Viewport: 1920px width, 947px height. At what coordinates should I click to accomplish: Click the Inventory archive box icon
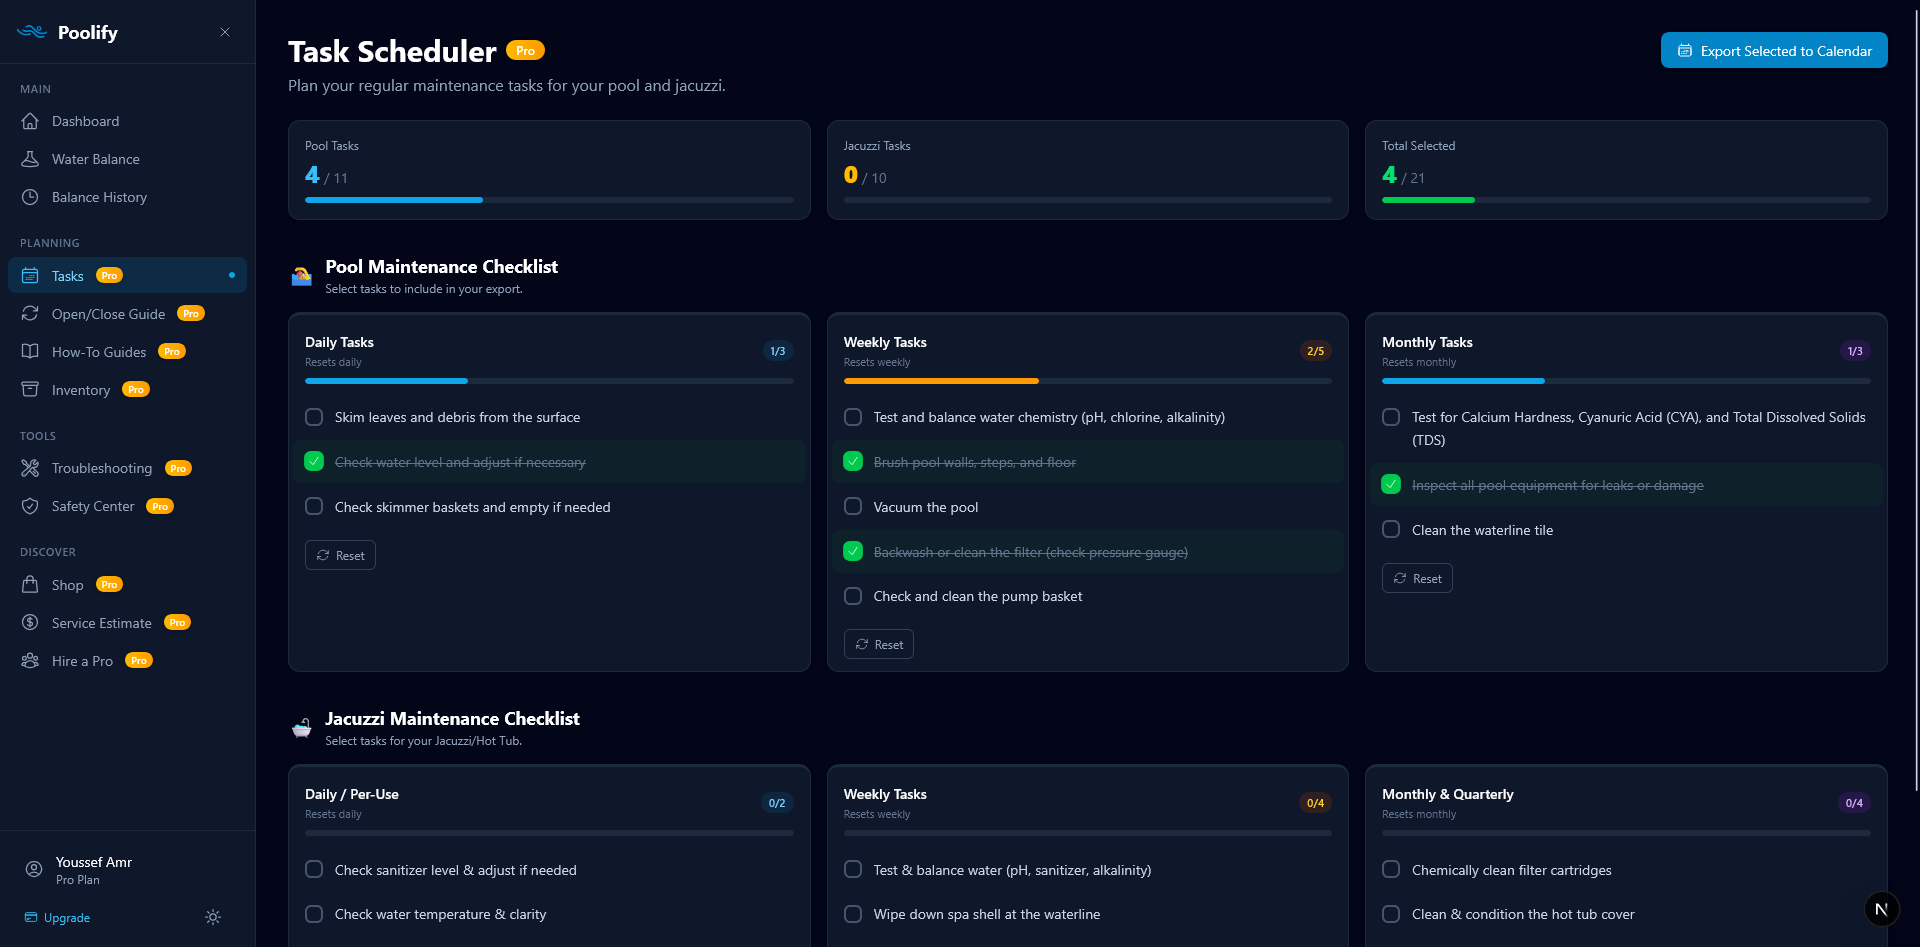pos(30,389)
